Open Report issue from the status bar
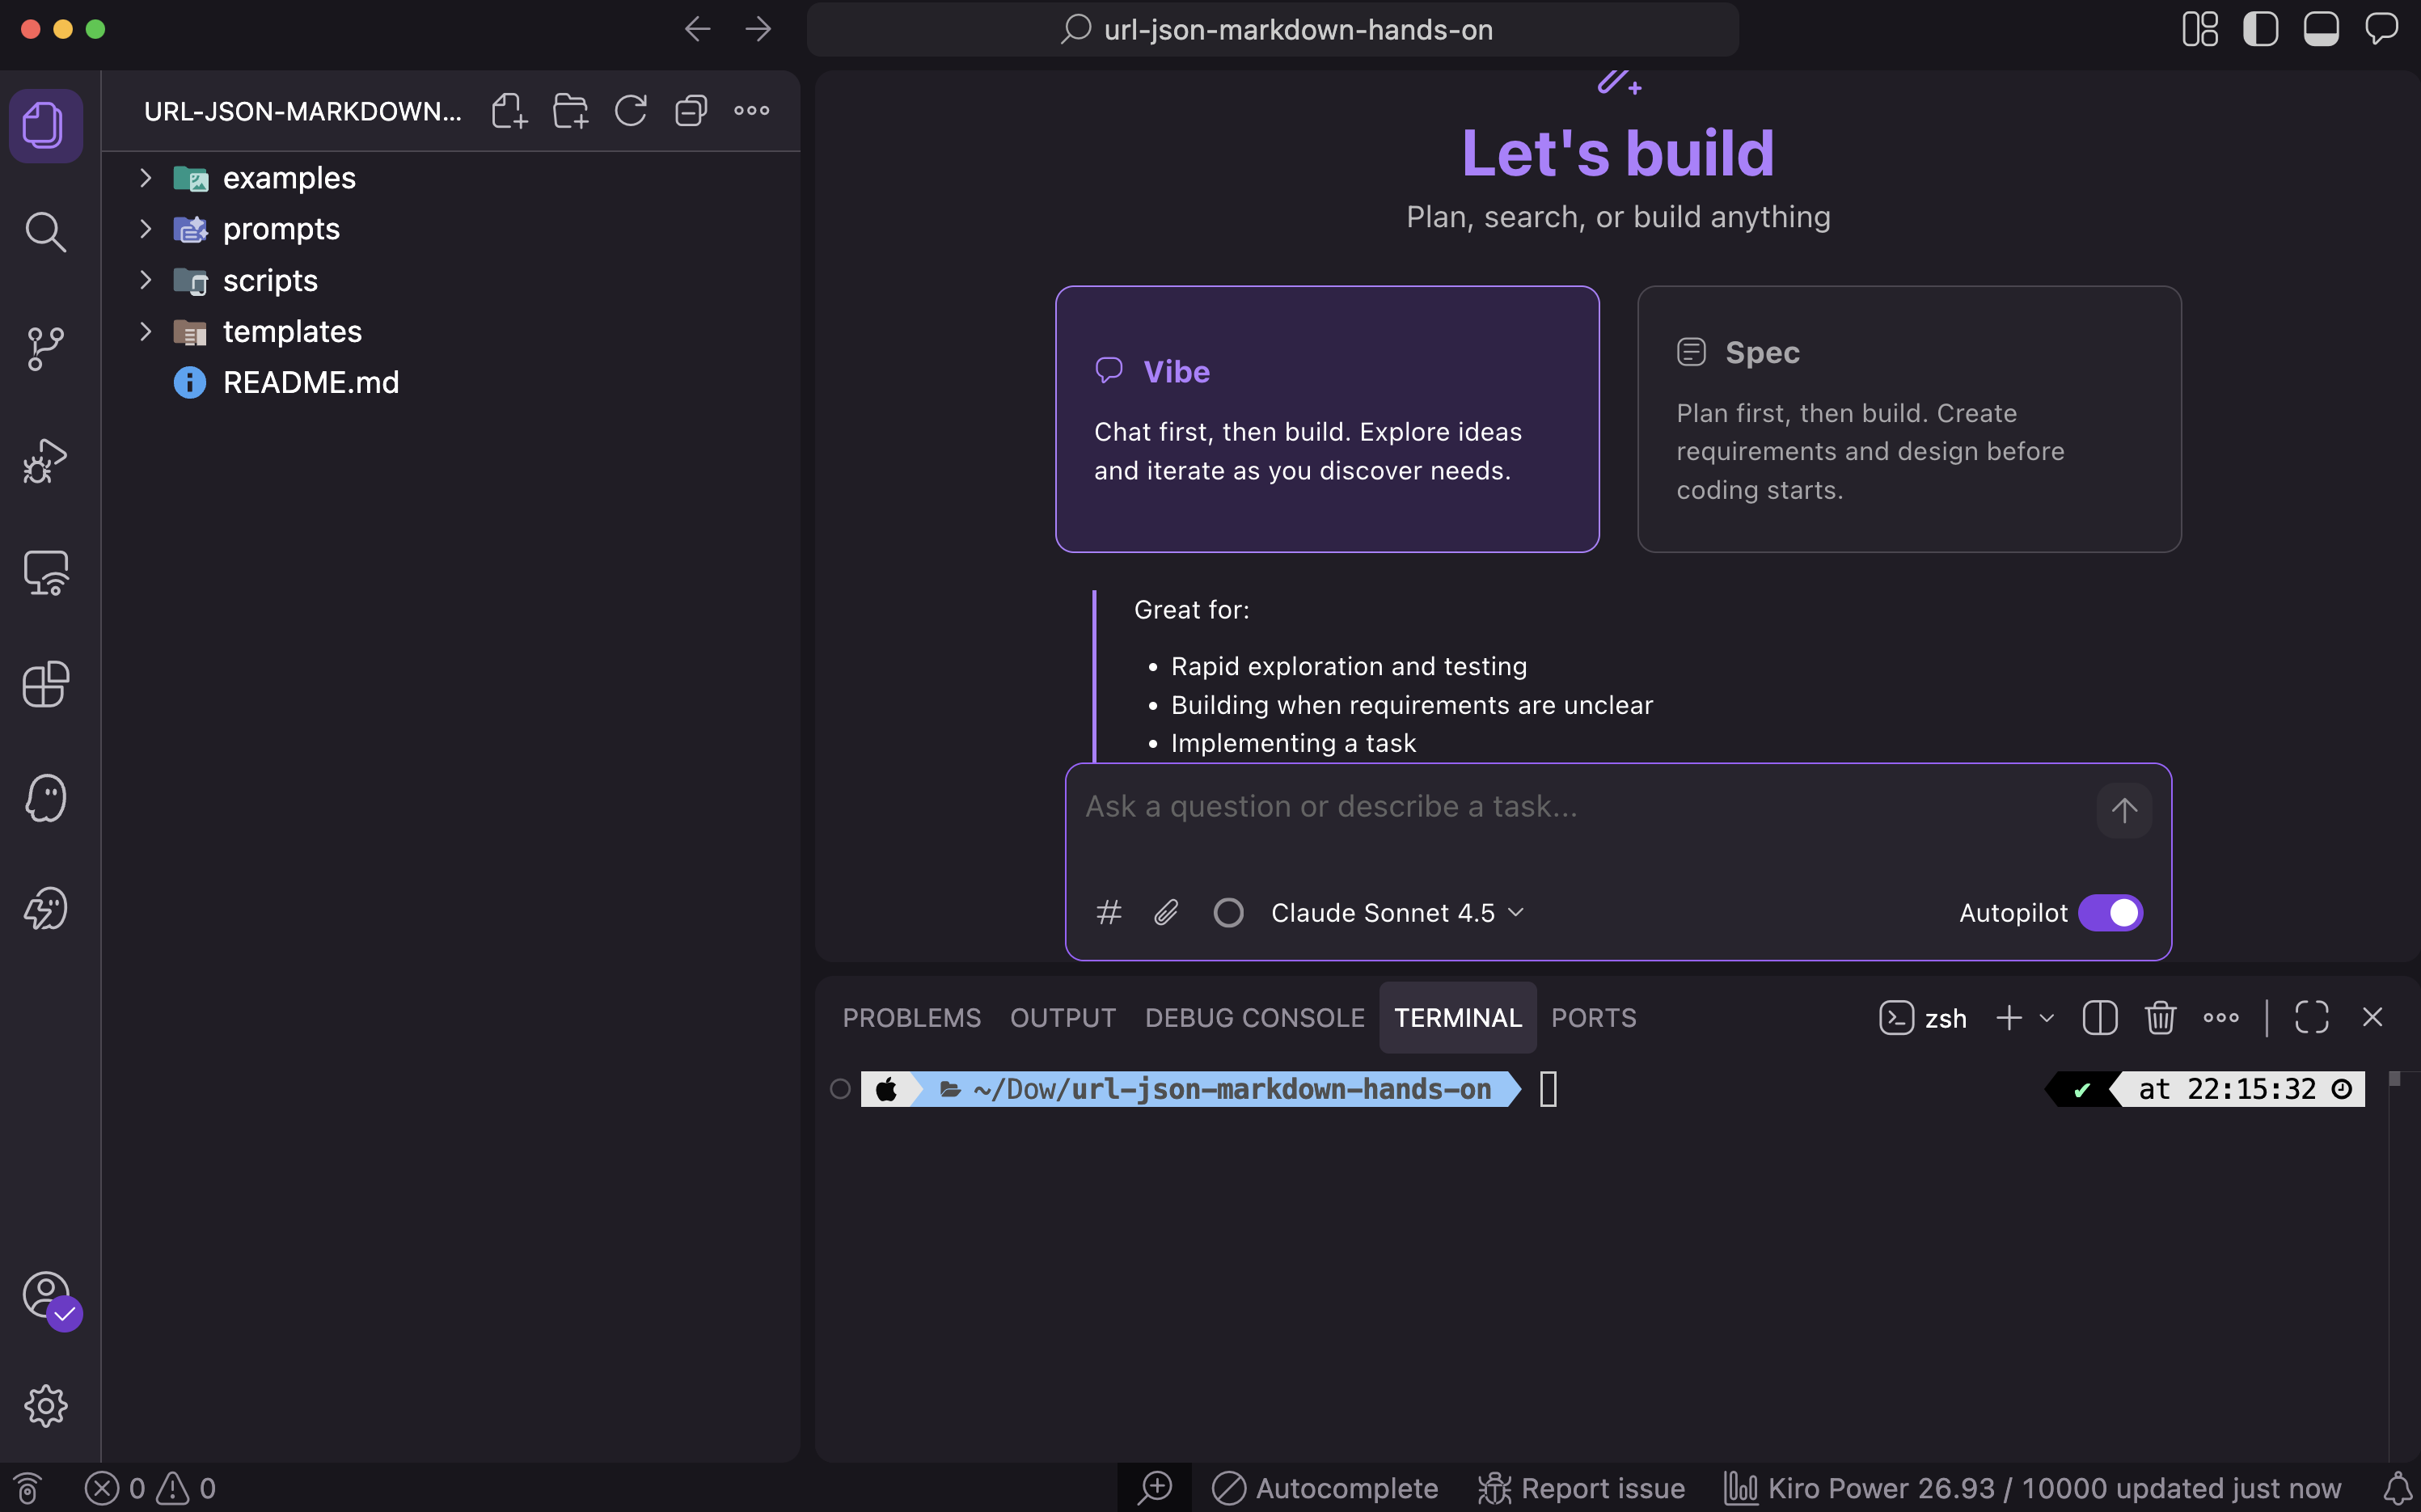The width and height of the screenshot is (2421, 1512). pyautogui.click(x=1581, y=1488)
